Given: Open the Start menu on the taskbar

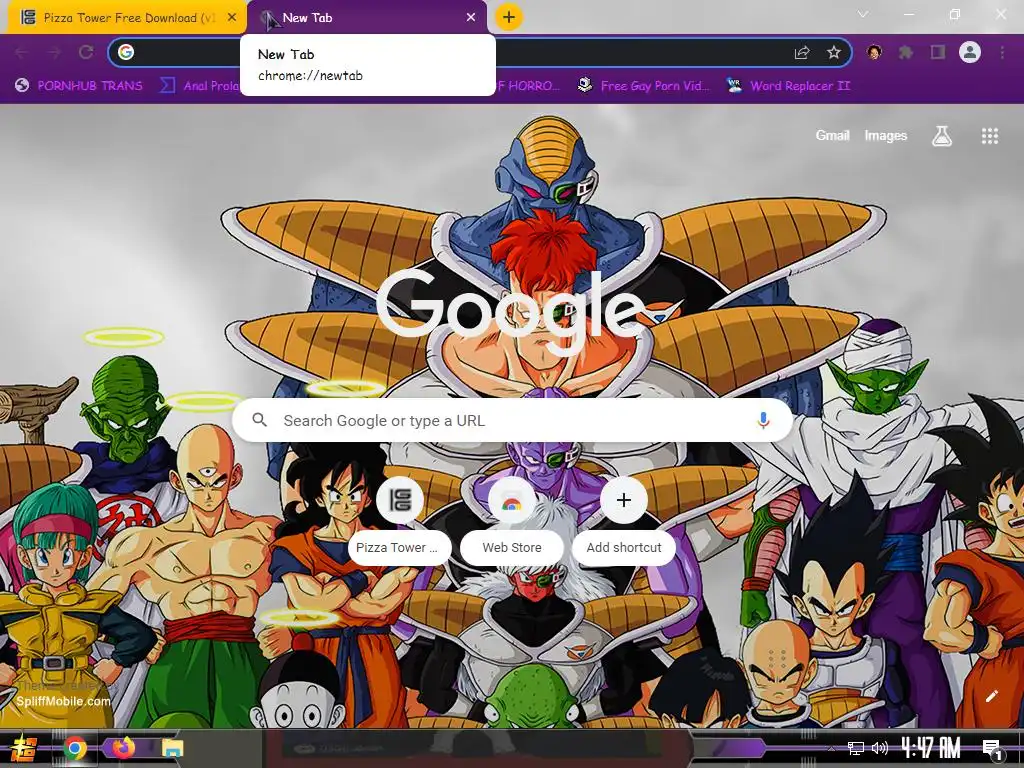Looking at the screenshot, I should pos(23,748).
